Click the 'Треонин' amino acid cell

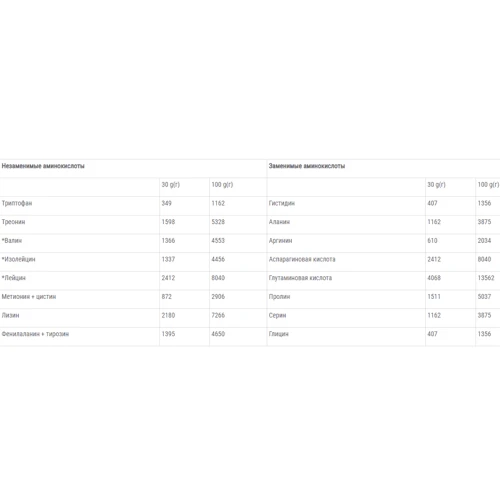coord(13,222)
